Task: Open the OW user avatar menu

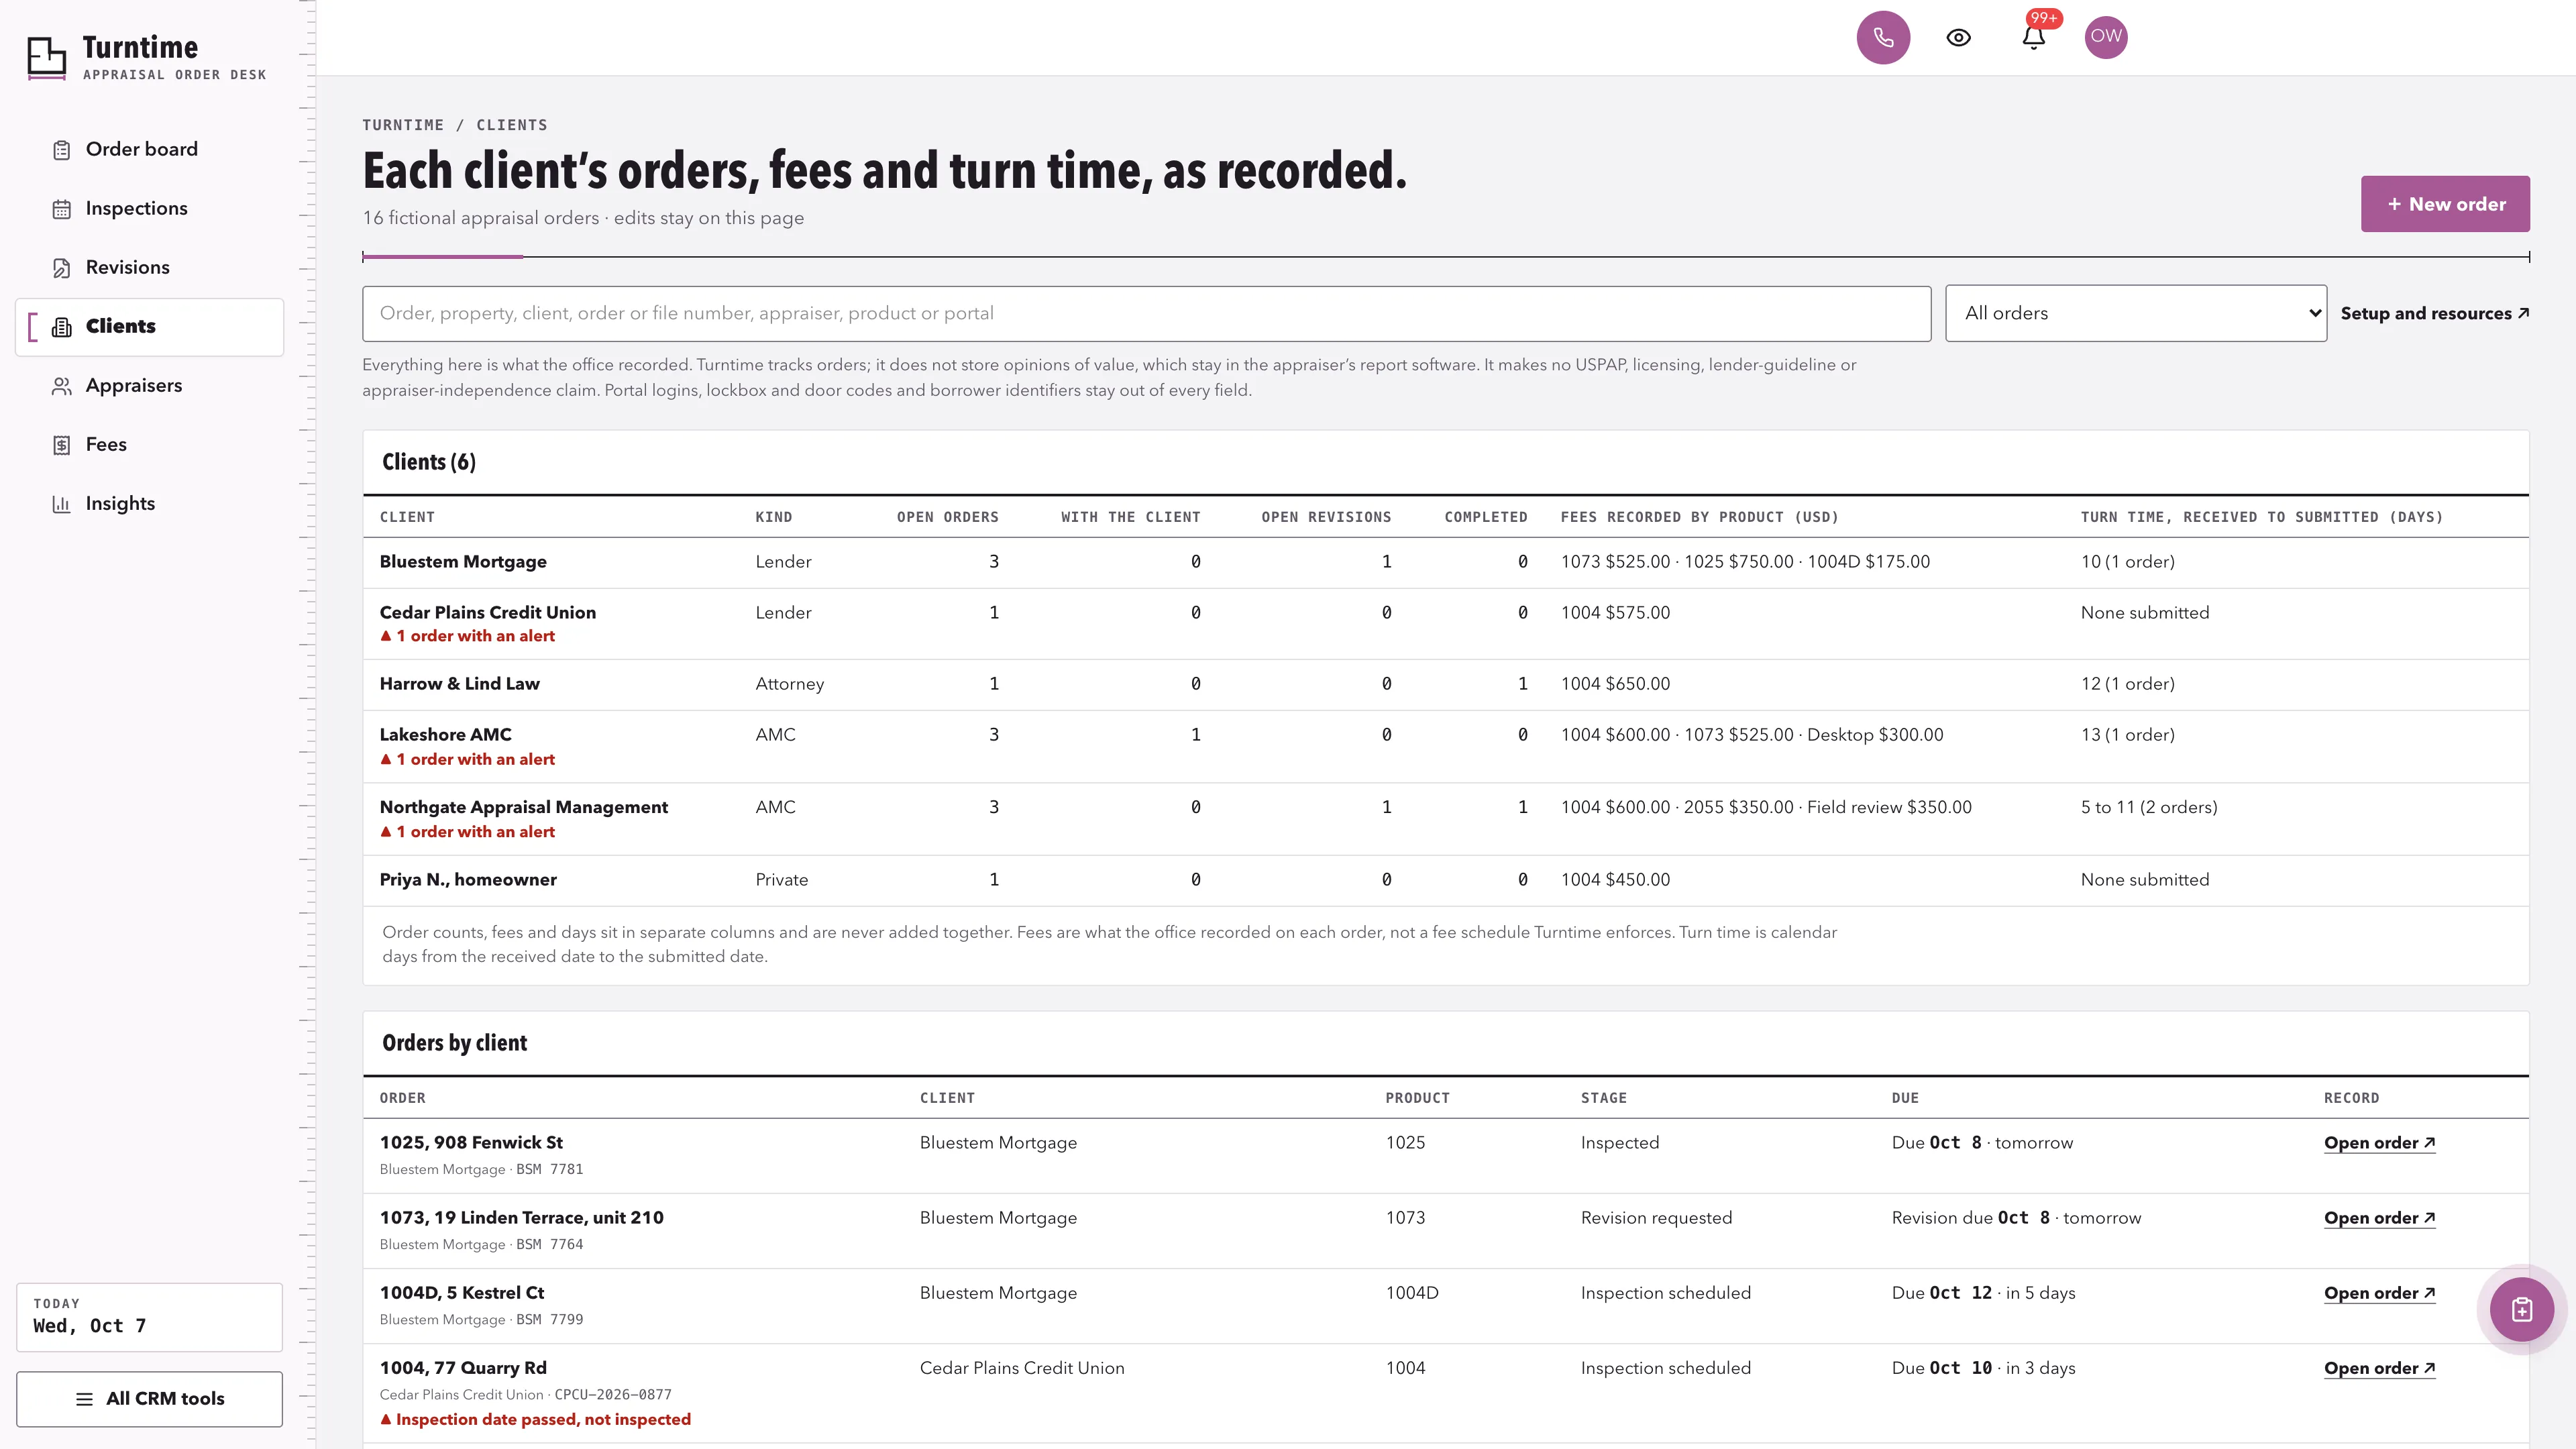Action: click(x=2106, y=37)
